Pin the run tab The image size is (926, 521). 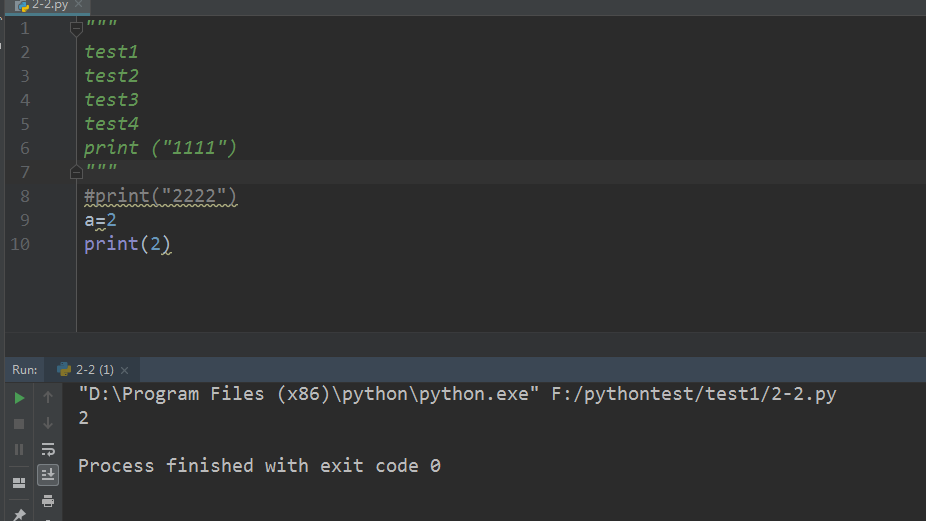[19, 515]
